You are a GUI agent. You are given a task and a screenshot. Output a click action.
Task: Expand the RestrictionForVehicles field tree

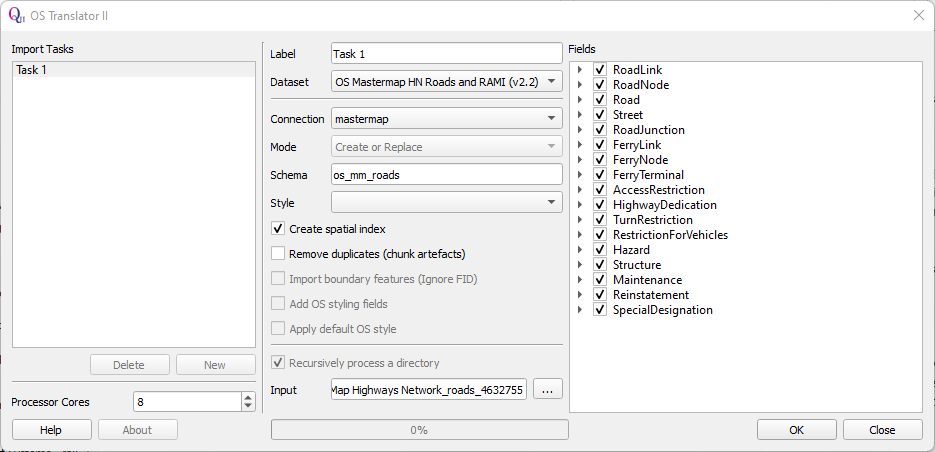pyautogui.click(x=580, y=235)
